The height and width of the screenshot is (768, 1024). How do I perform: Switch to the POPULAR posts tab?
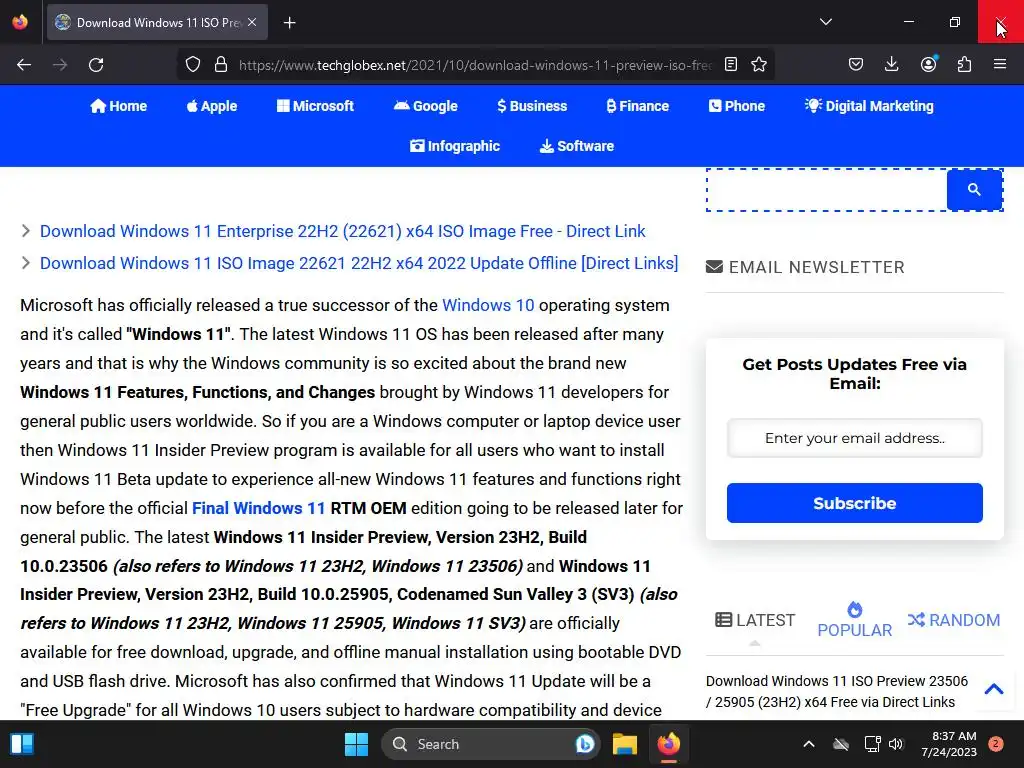tap(855, 620)
